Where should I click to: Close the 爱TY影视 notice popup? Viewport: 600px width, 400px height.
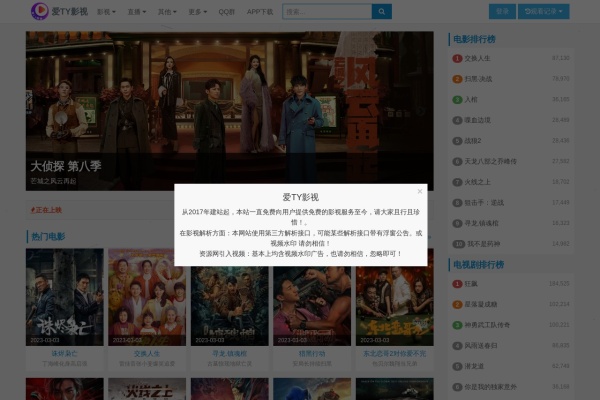420,191
